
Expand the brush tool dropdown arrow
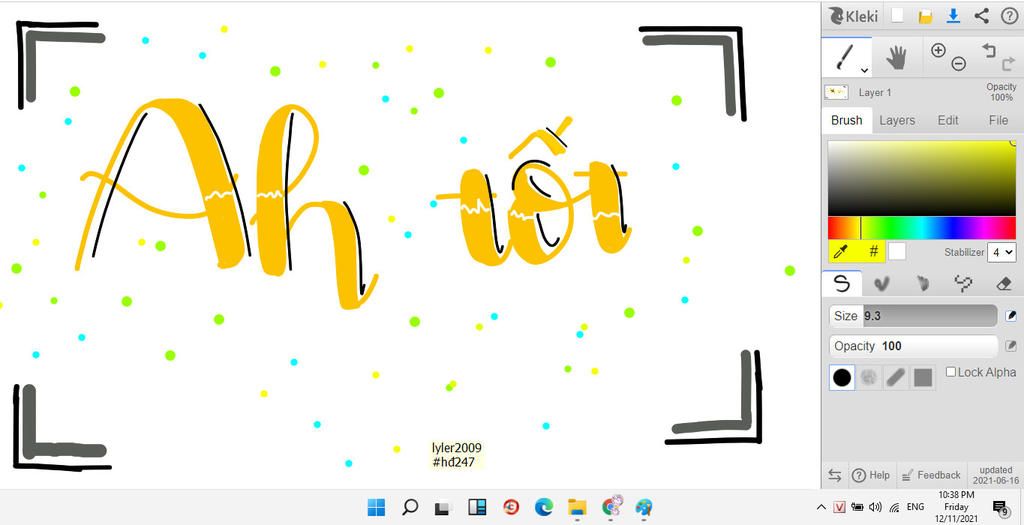click(864, 70)
